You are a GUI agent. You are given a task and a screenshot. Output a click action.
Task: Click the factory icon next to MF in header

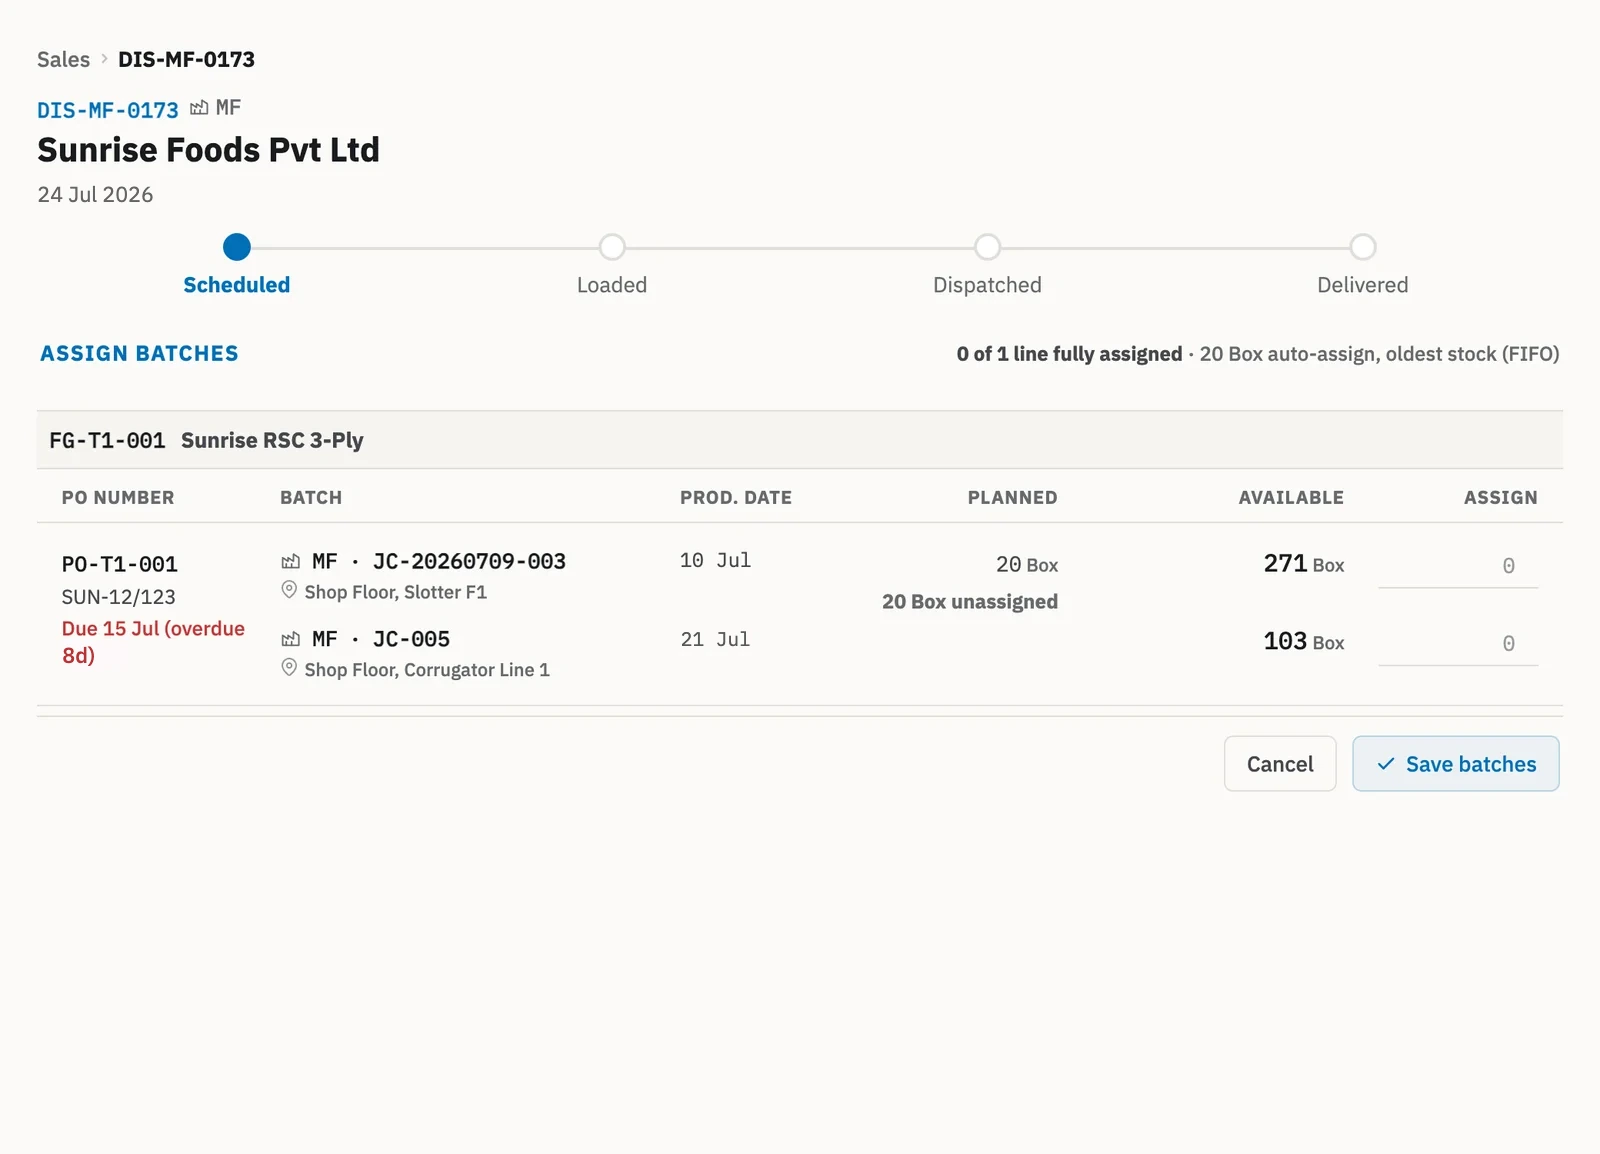pyautogui.click(x=199, y=108)
